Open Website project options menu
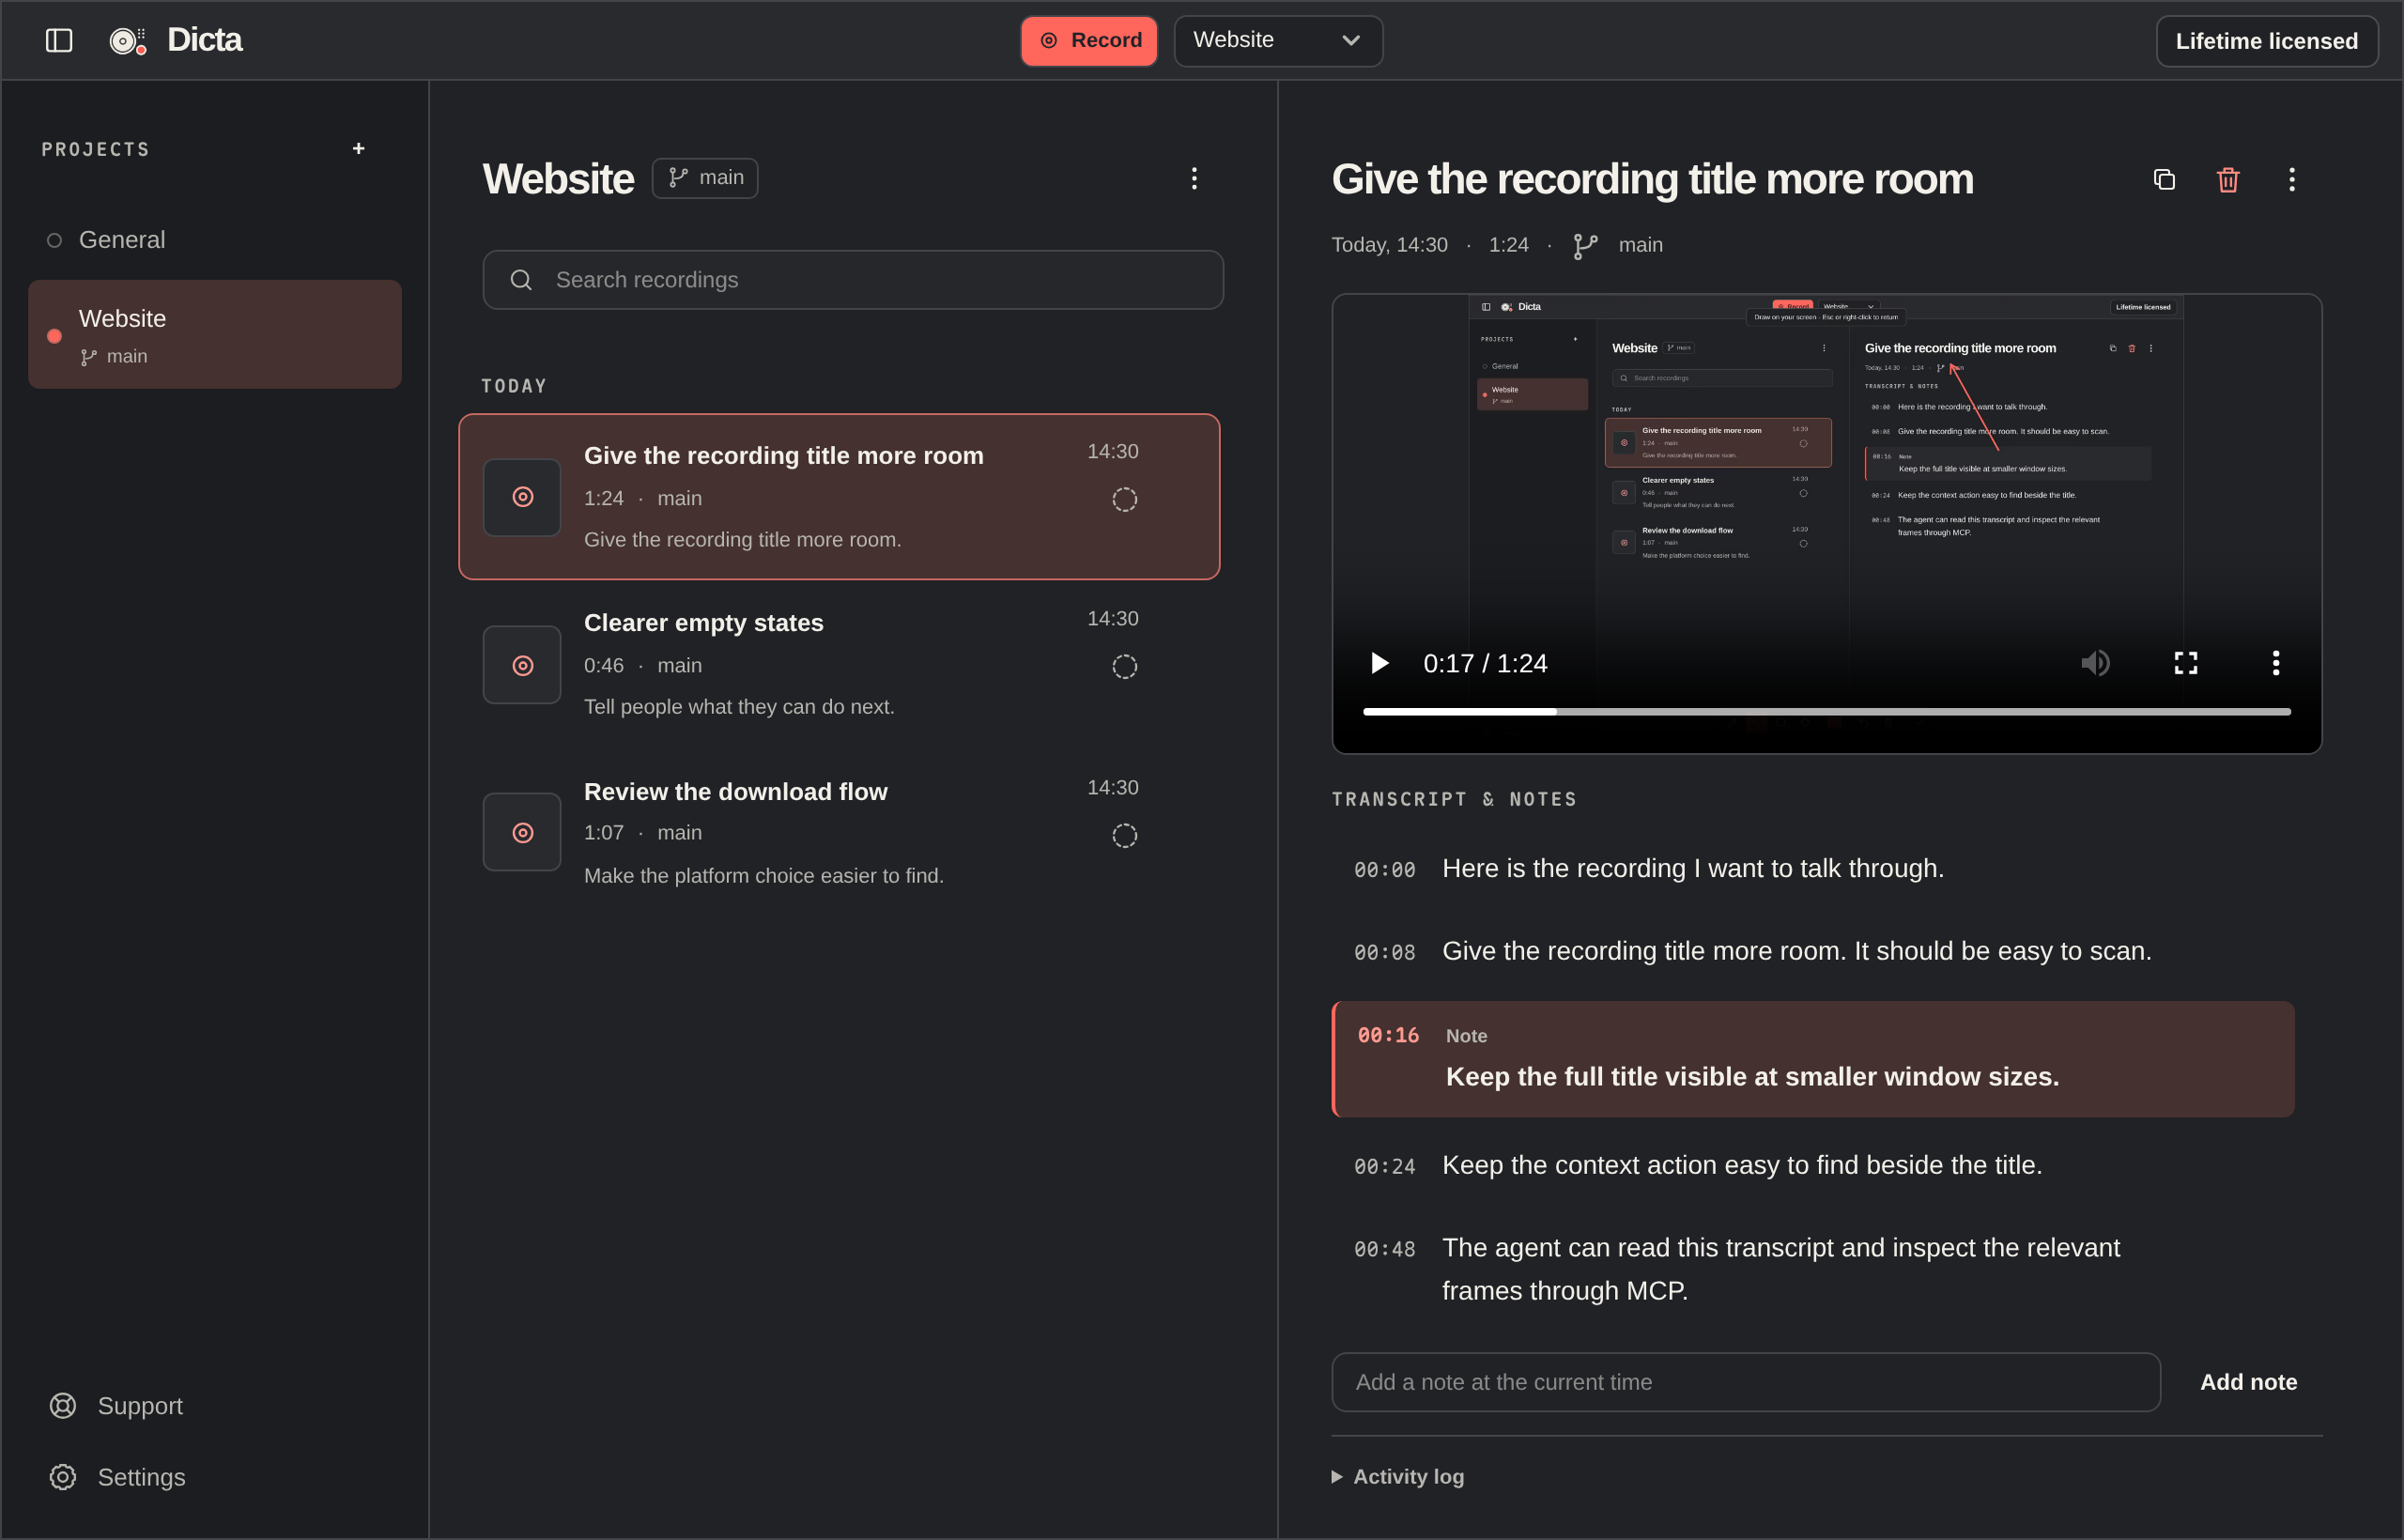This screenshot has height=1540, width=2404. pos(1194,178)
